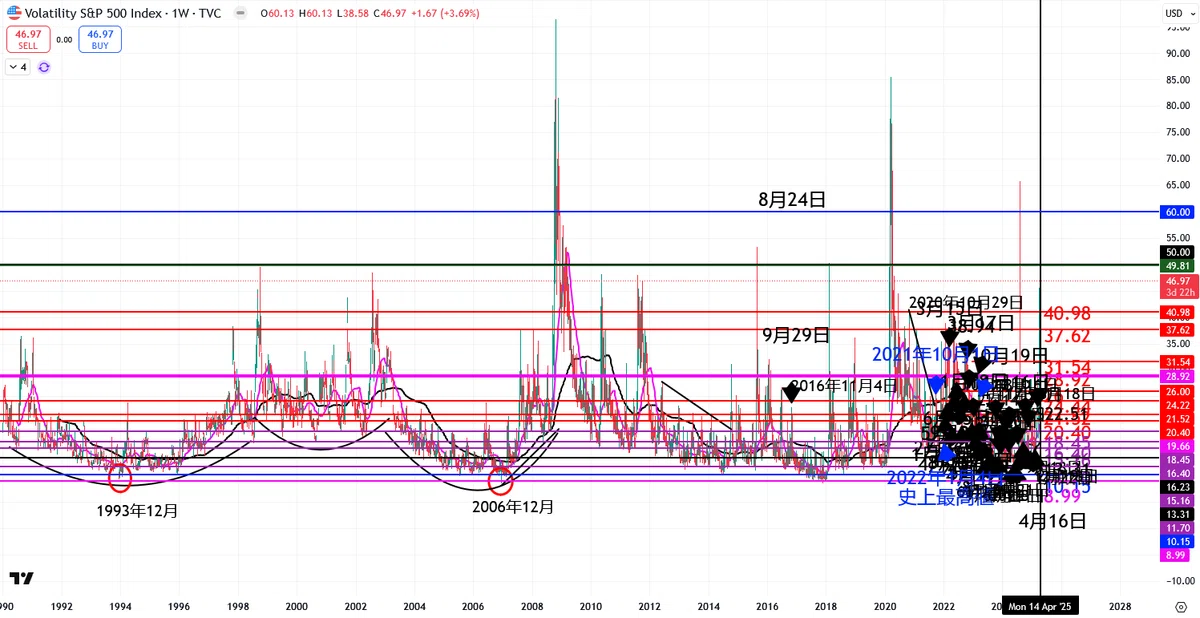Select the red 26.00 axis price label
1200x618 pixels.
click(1177, 392)
